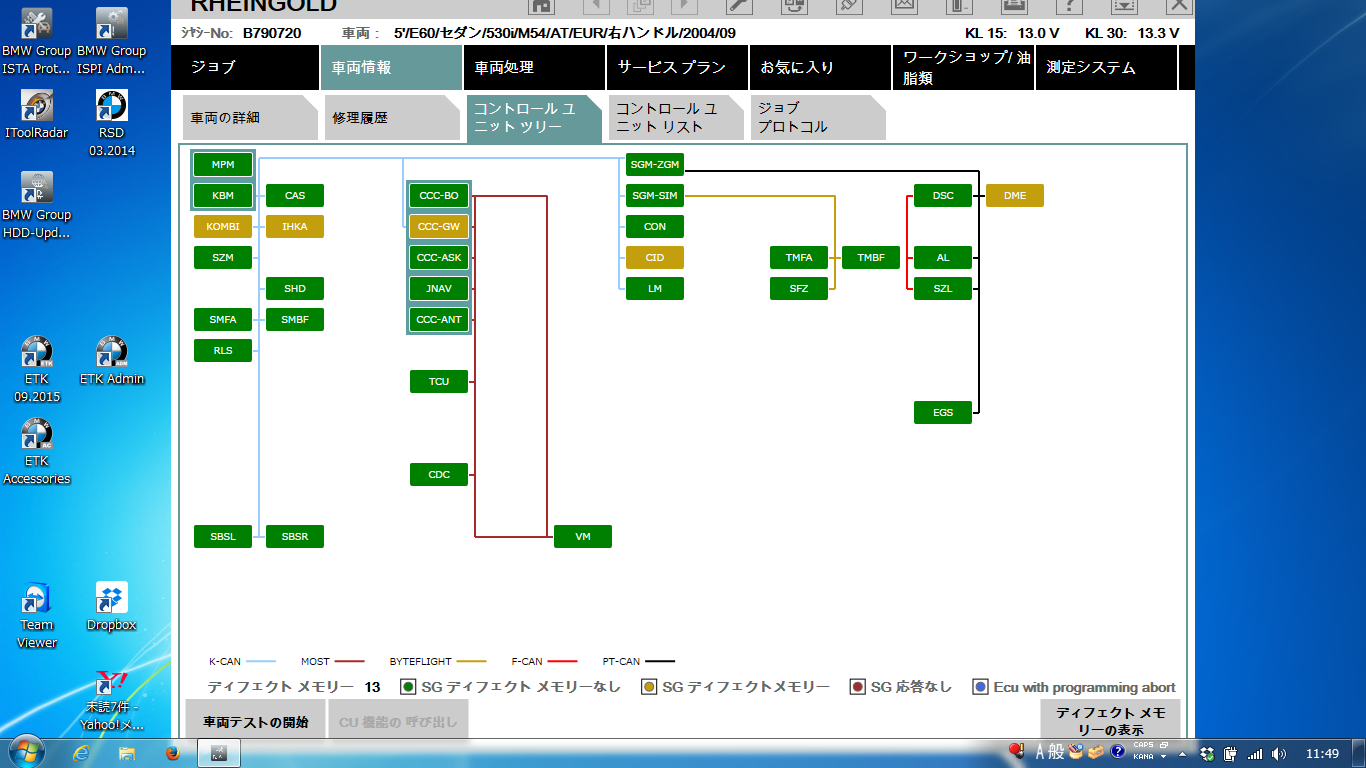Select the EGS control unit node
Viewport: 1366px width, 768px height.
pyautogui.click(x=943, y=413)
